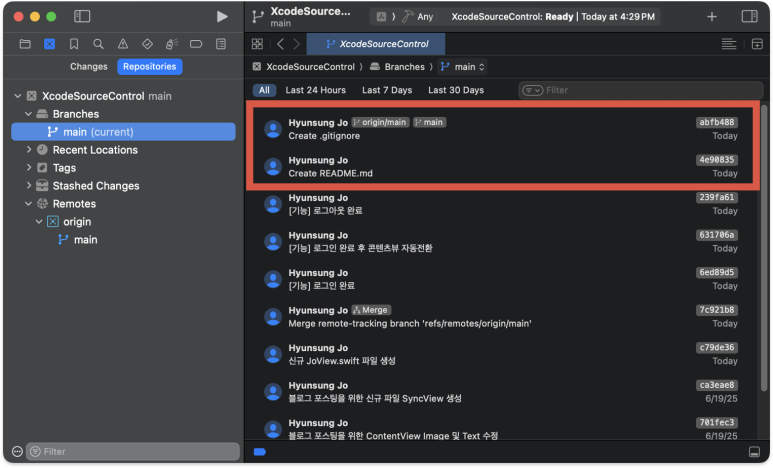The width and height of the screenshot is (773, 468).
Task: Choose the Any run destination
Action: tap(418, 17)
